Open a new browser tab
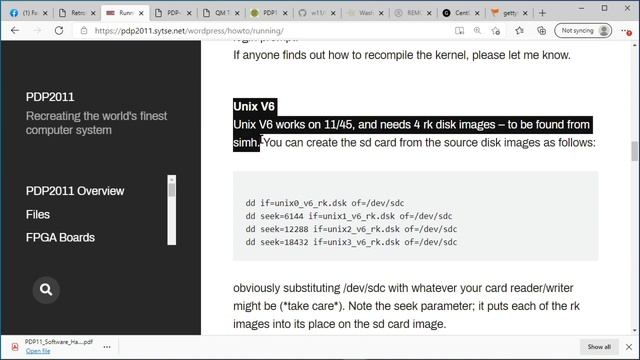This screenshot has width=640, height=360. point(542,13)
